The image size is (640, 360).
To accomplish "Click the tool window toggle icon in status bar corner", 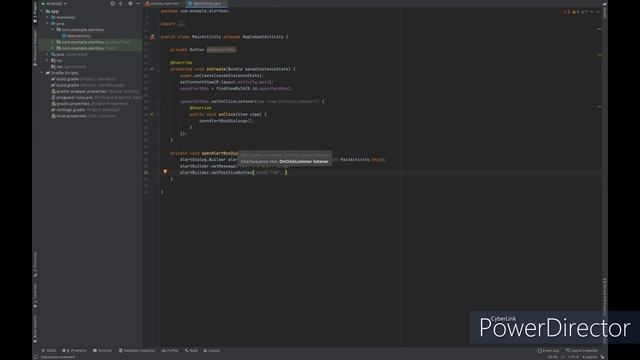I will [x=36, y=357].
